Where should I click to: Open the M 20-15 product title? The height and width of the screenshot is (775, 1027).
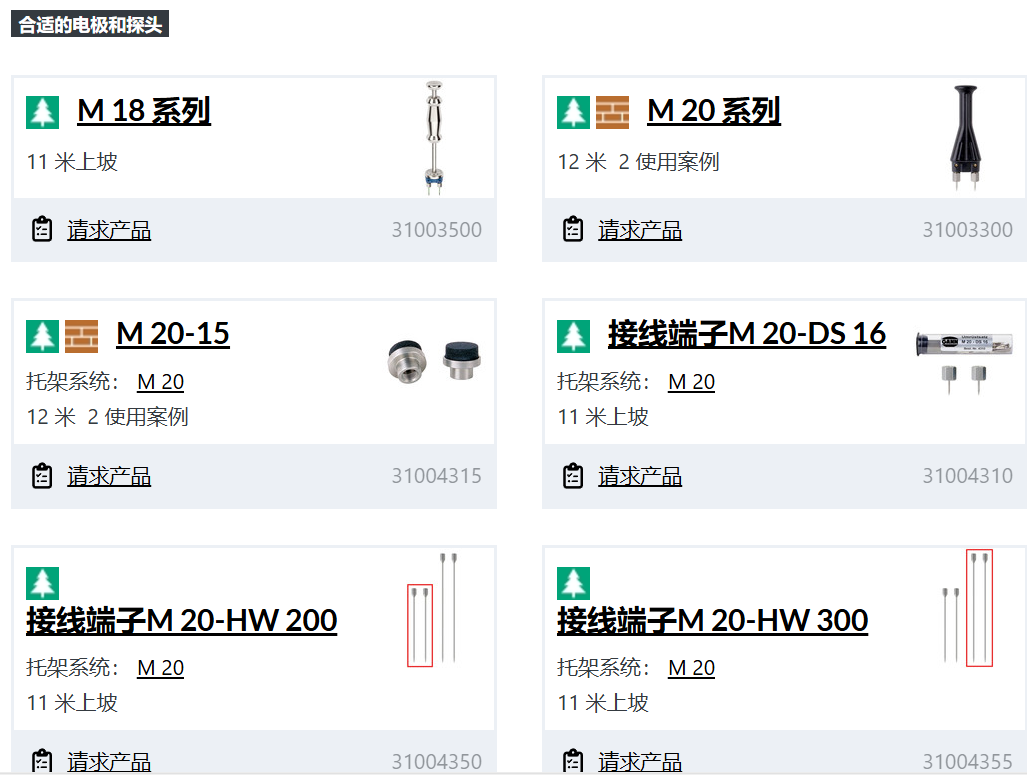pos(173,333)
